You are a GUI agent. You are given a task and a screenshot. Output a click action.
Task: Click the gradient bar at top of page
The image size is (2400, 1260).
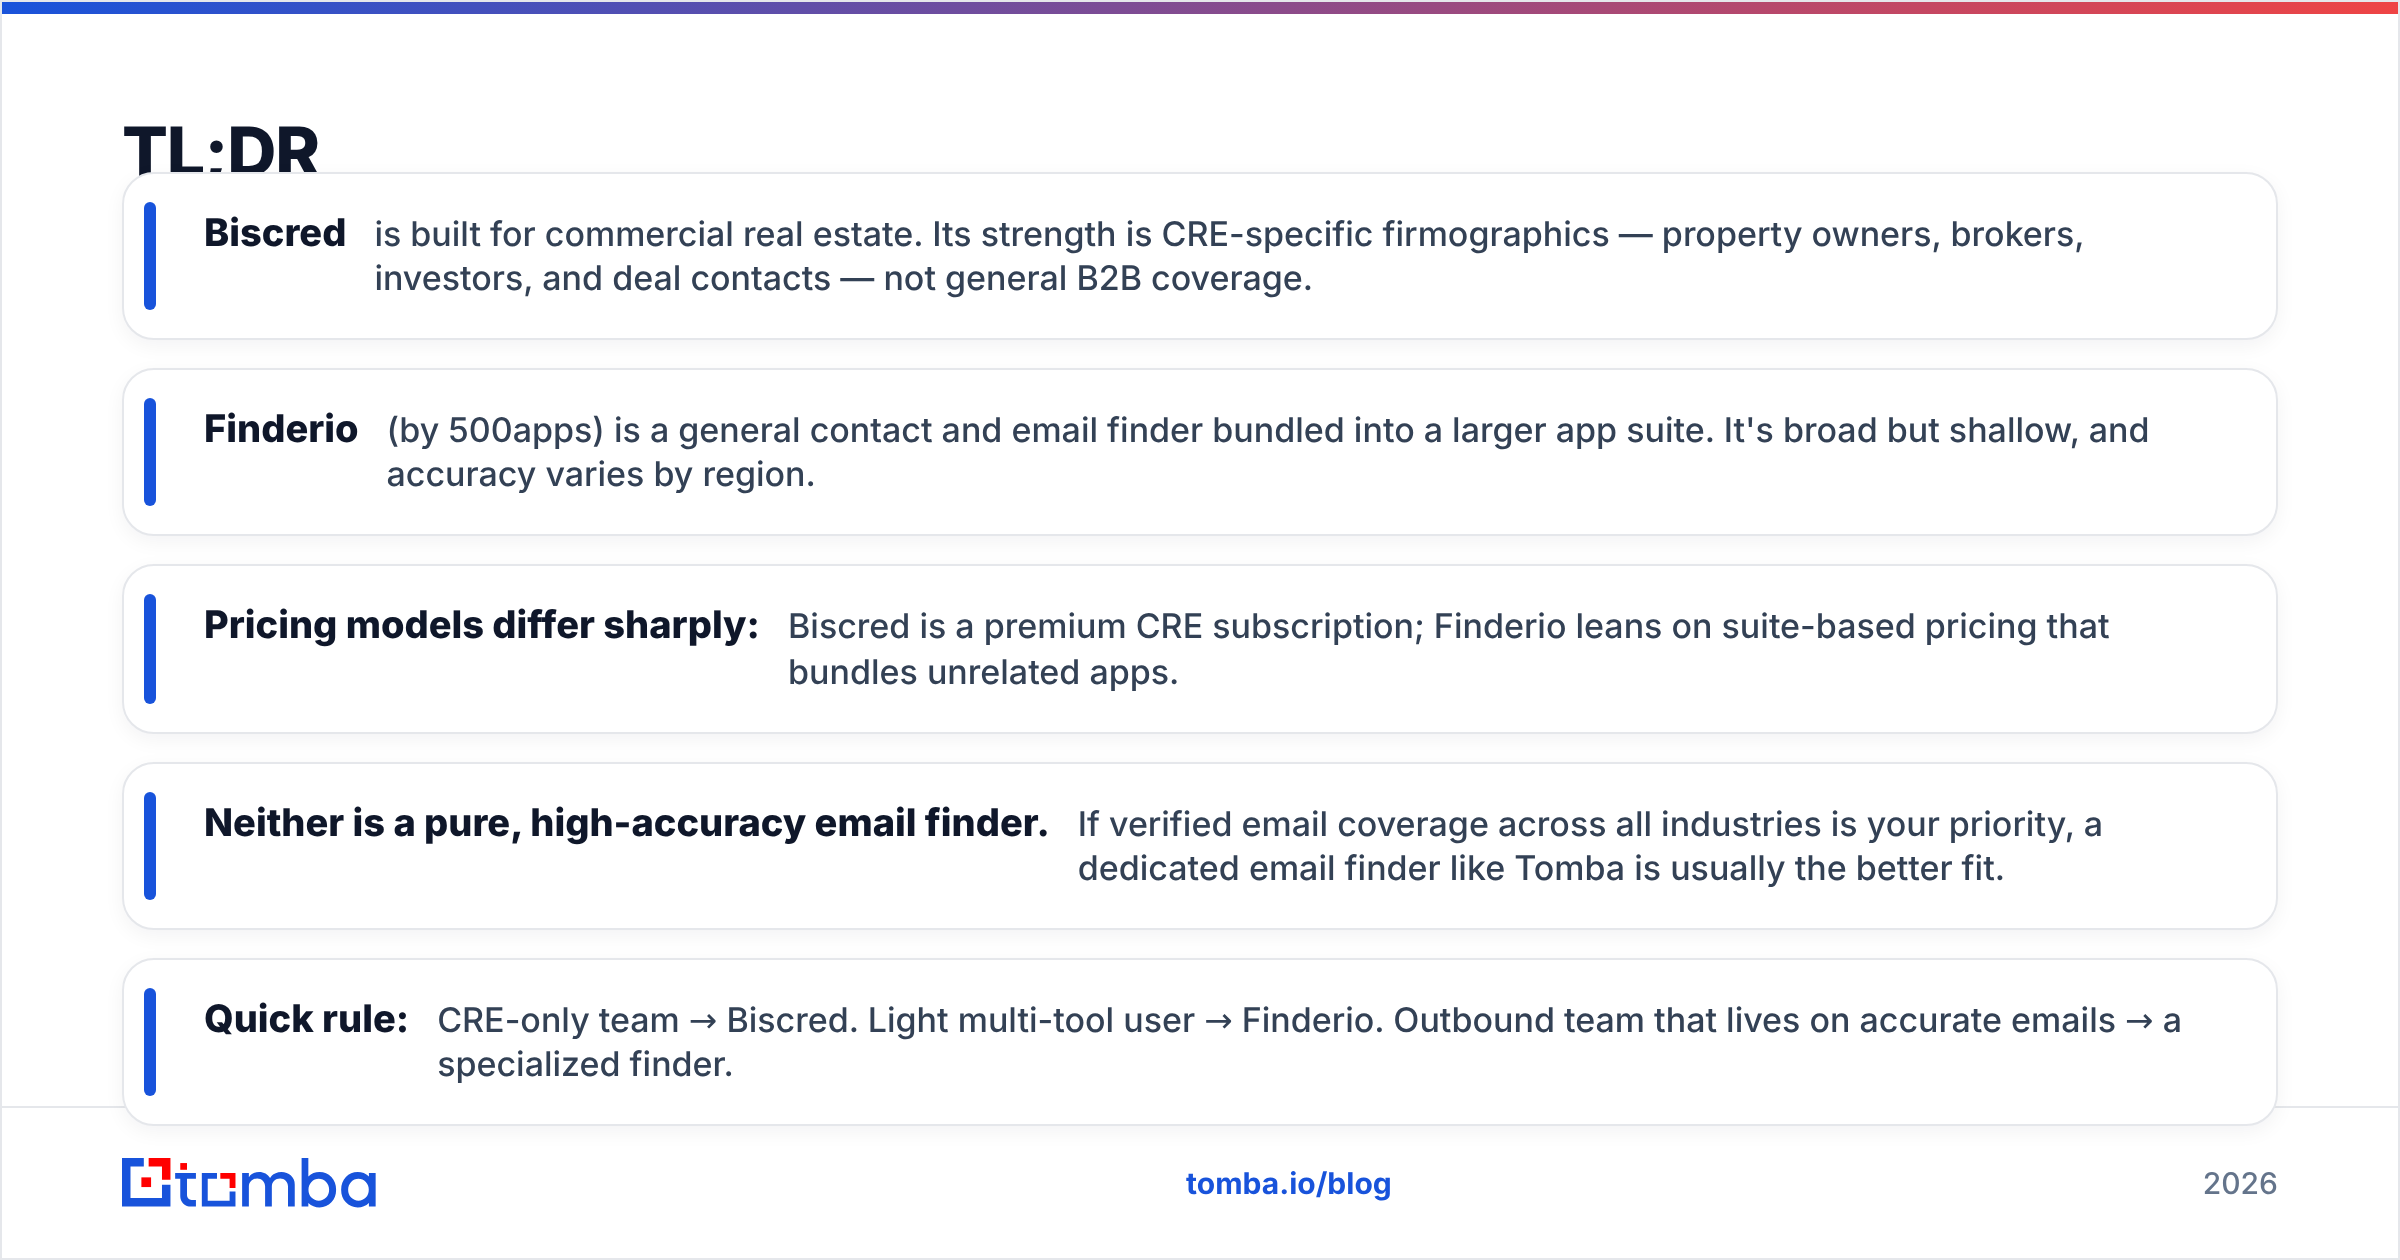tap(1200, 7)
